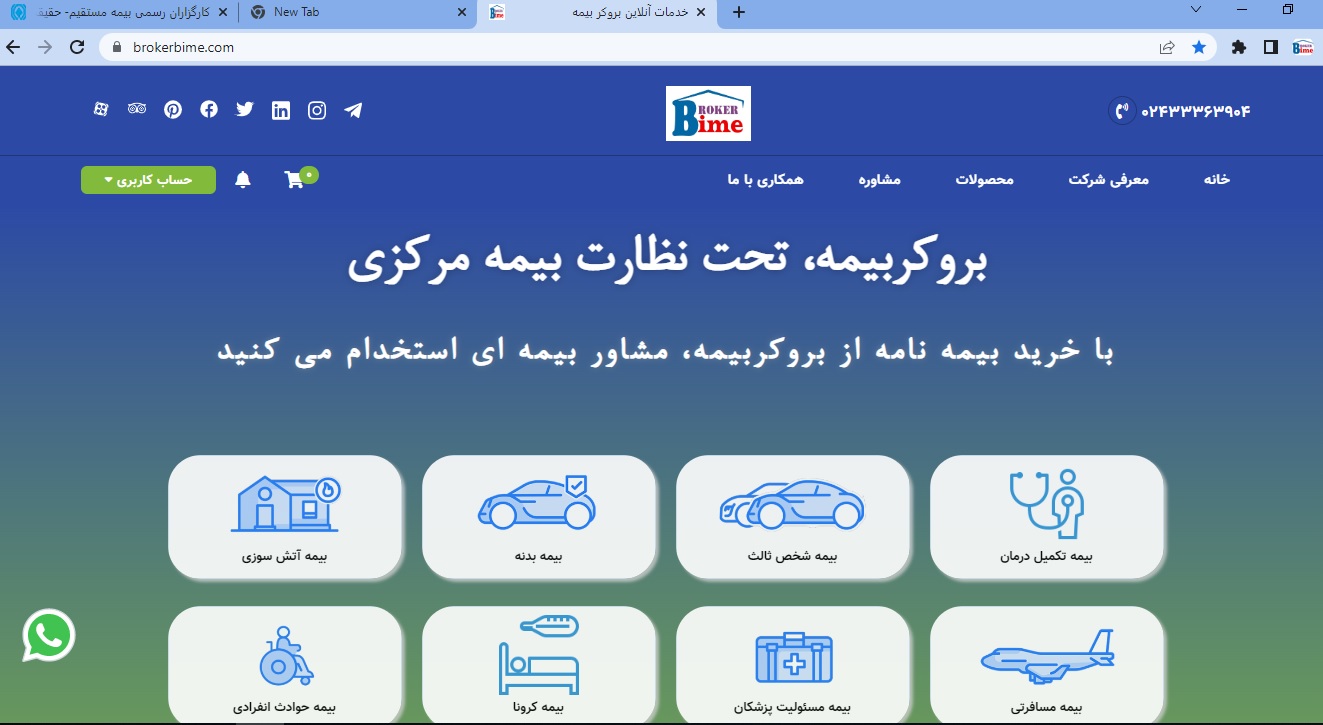Open مشاوره menu item

880,180
